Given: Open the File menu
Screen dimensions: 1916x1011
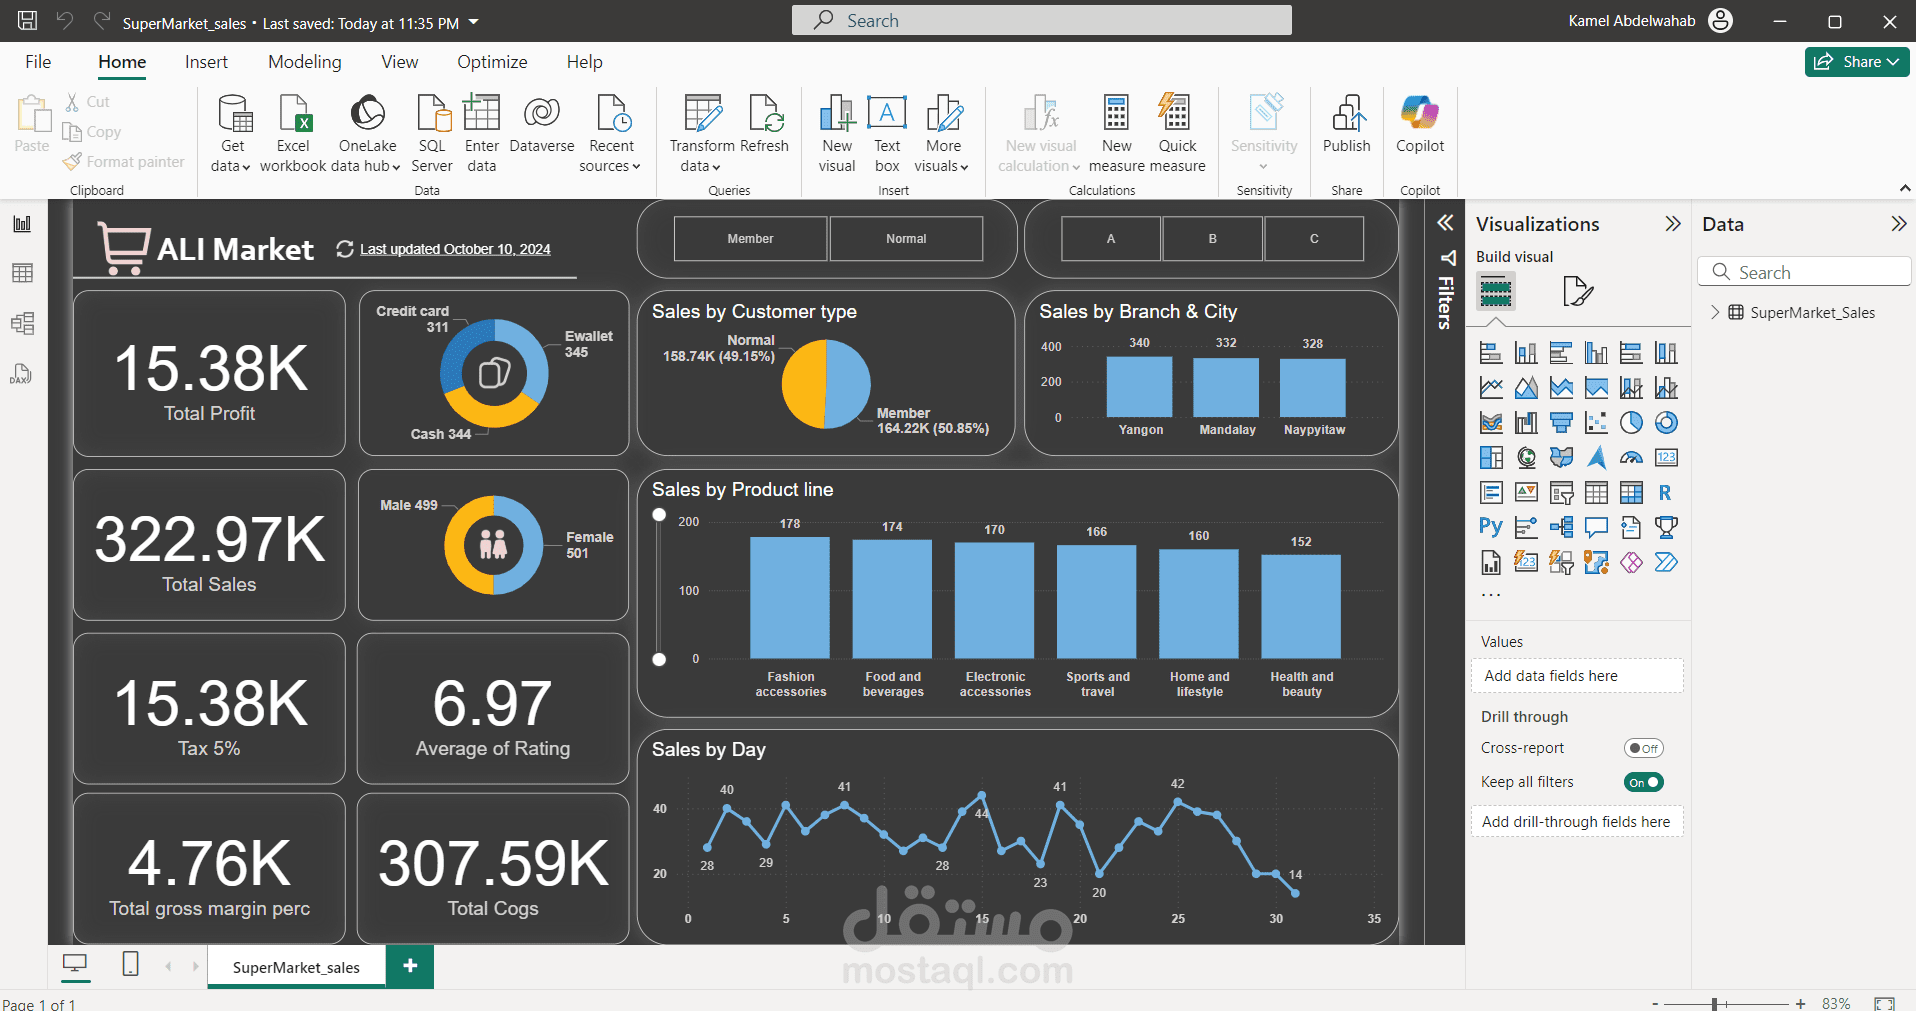Looking at the screenshot, I should click(x=38, y=62).
